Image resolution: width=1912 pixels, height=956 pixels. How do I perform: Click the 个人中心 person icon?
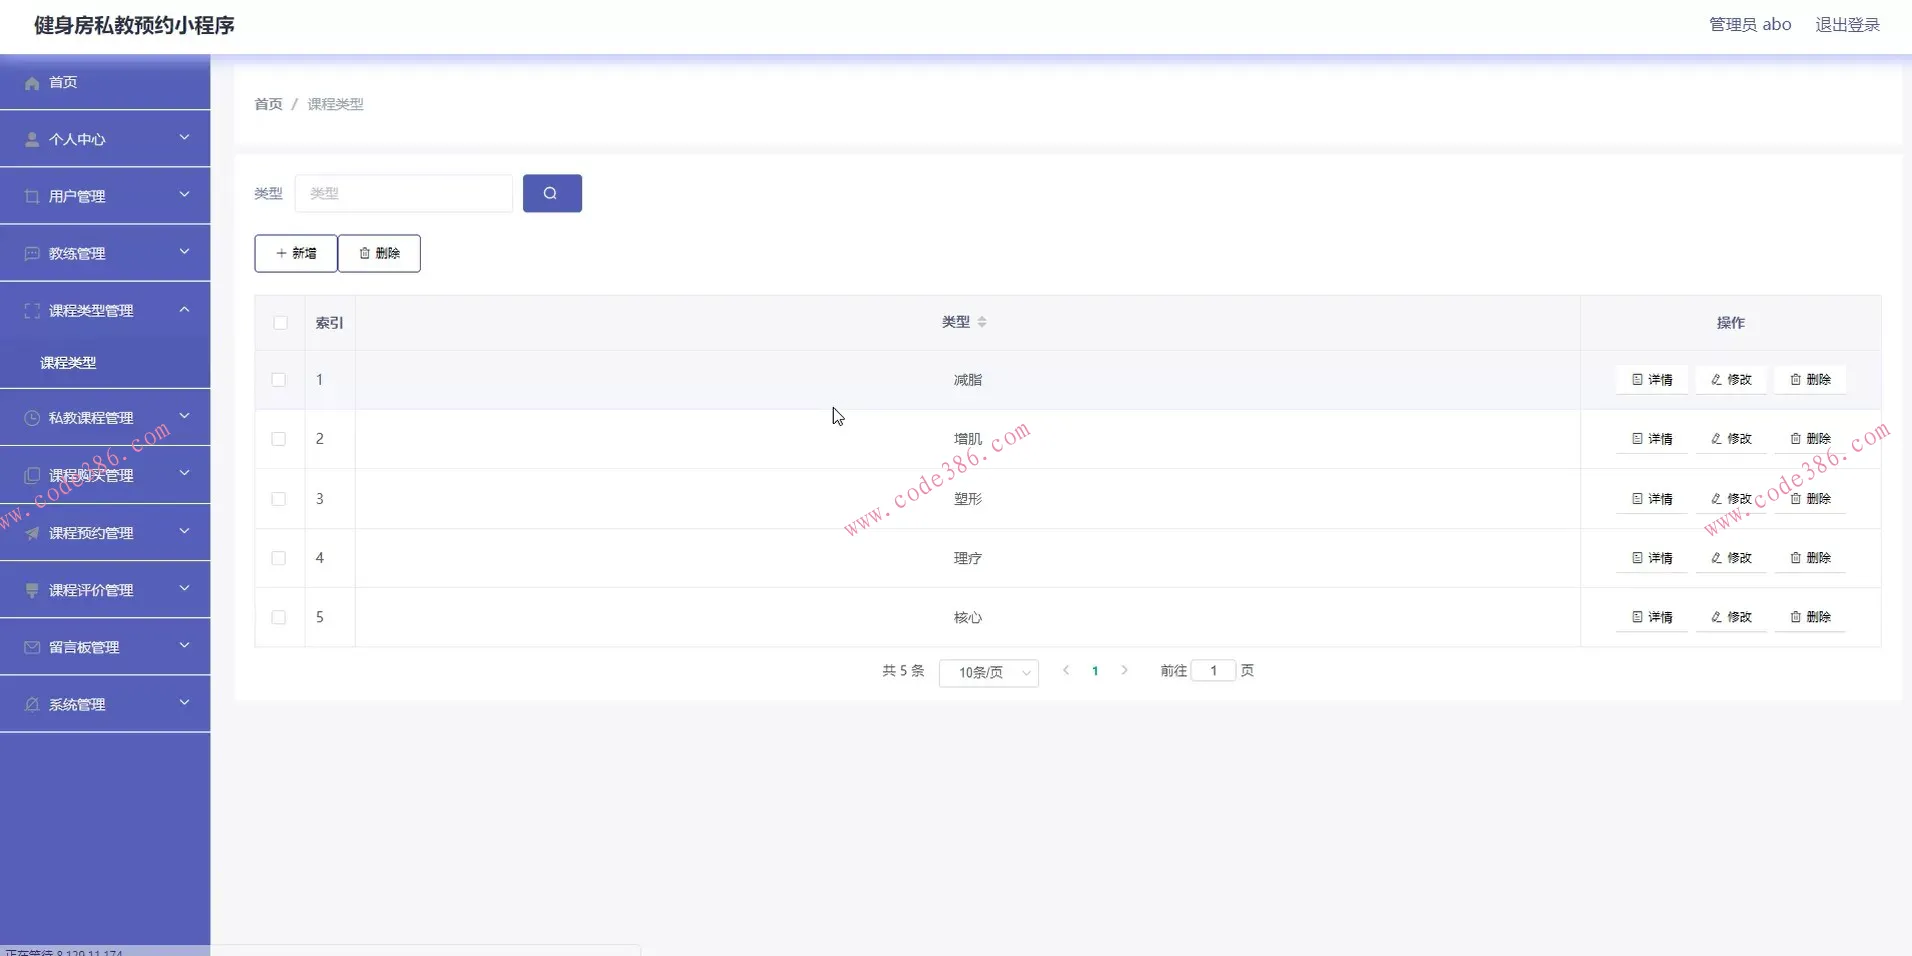click(32, 138)
